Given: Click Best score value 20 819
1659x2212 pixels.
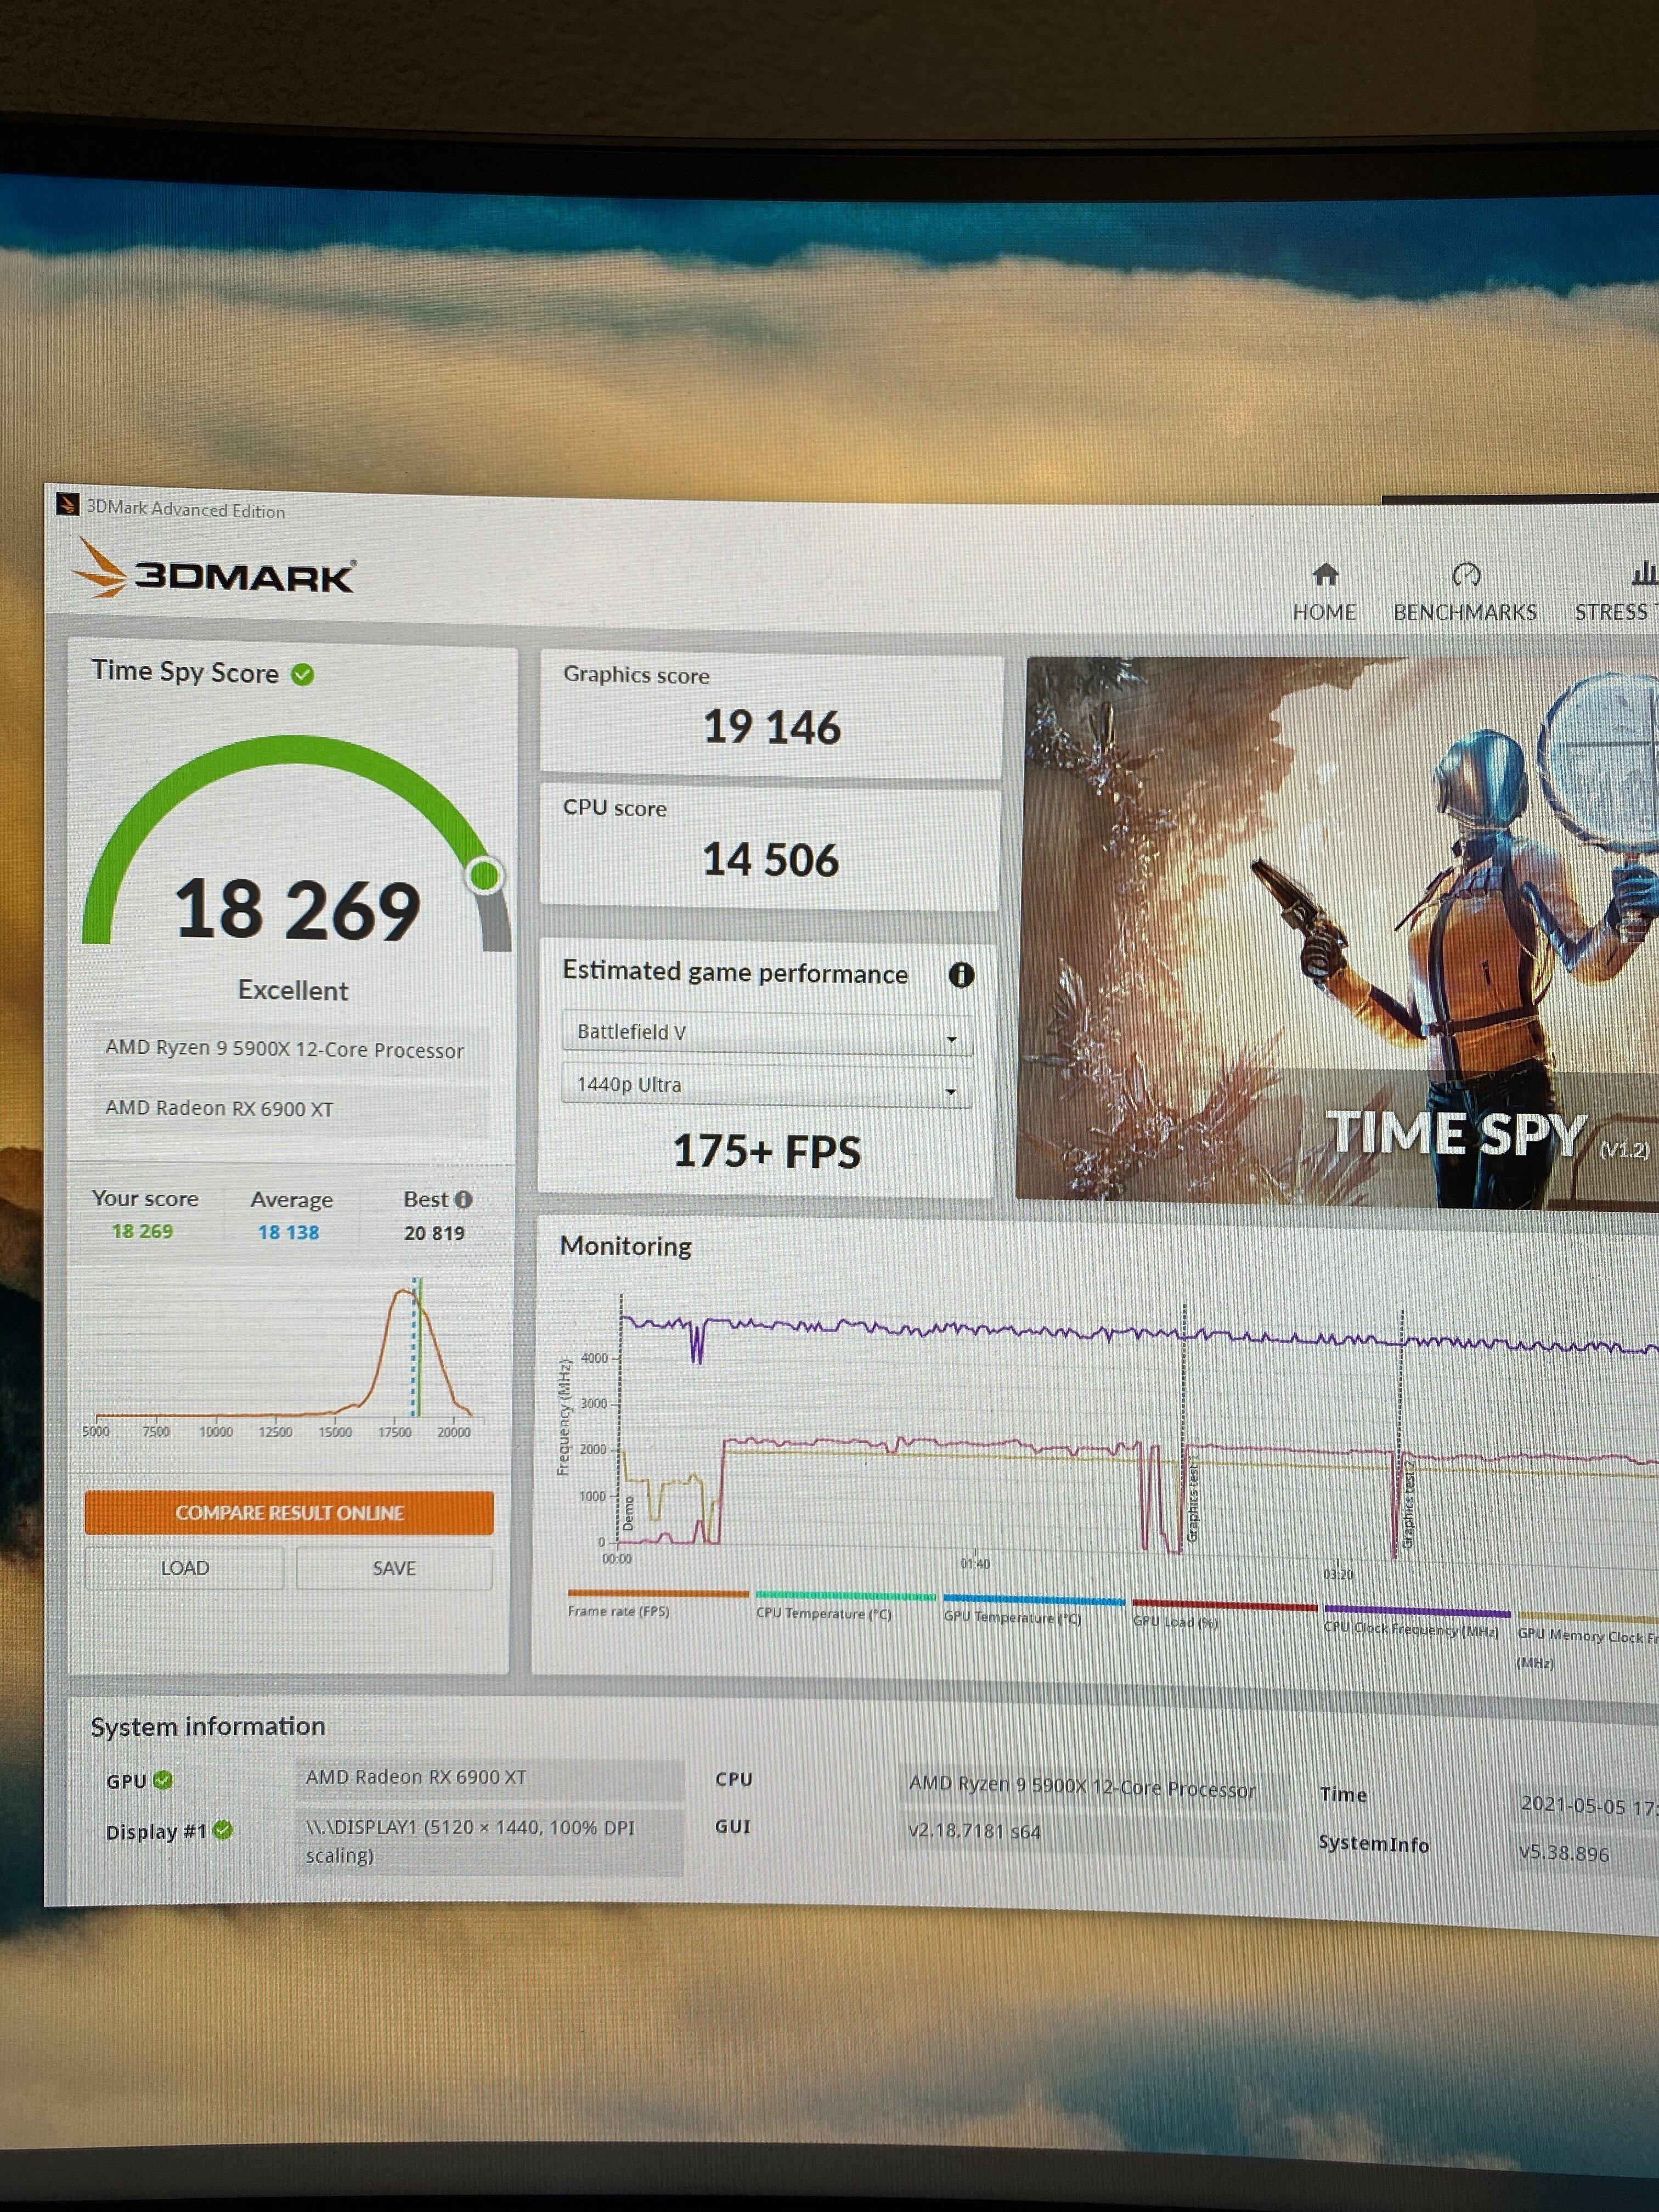Looking at the screenshot, I should tap(434, 1234).
